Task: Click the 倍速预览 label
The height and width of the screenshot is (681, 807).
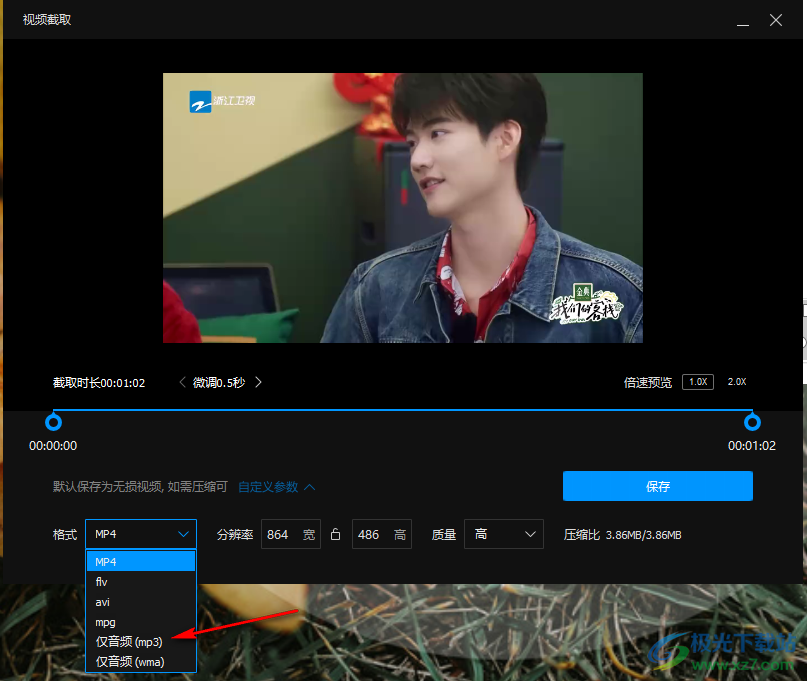Action: [648, 382]
